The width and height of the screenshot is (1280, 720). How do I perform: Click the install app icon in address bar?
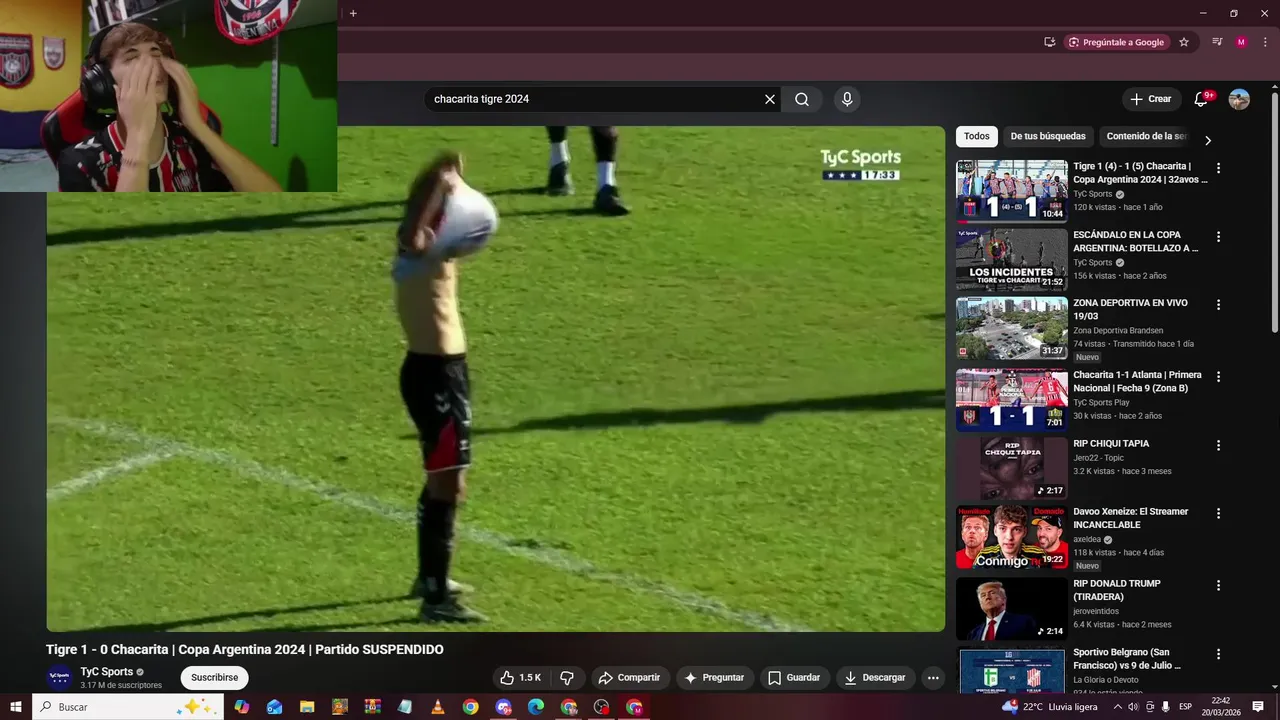[x=1049, y=42]
